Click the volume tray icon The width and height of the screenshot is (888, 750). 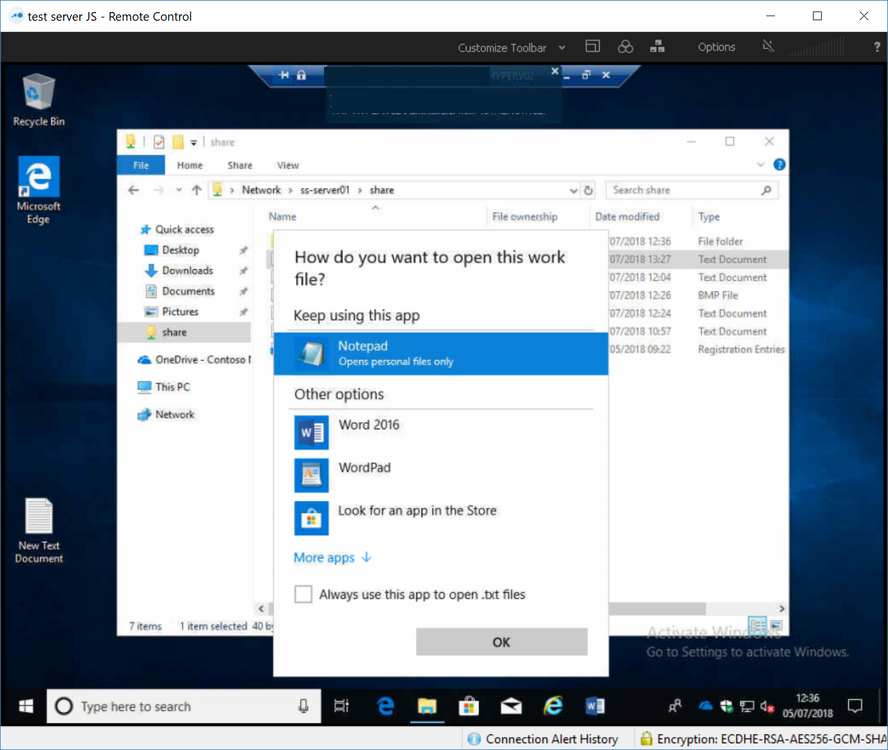[x=767, y=706]
